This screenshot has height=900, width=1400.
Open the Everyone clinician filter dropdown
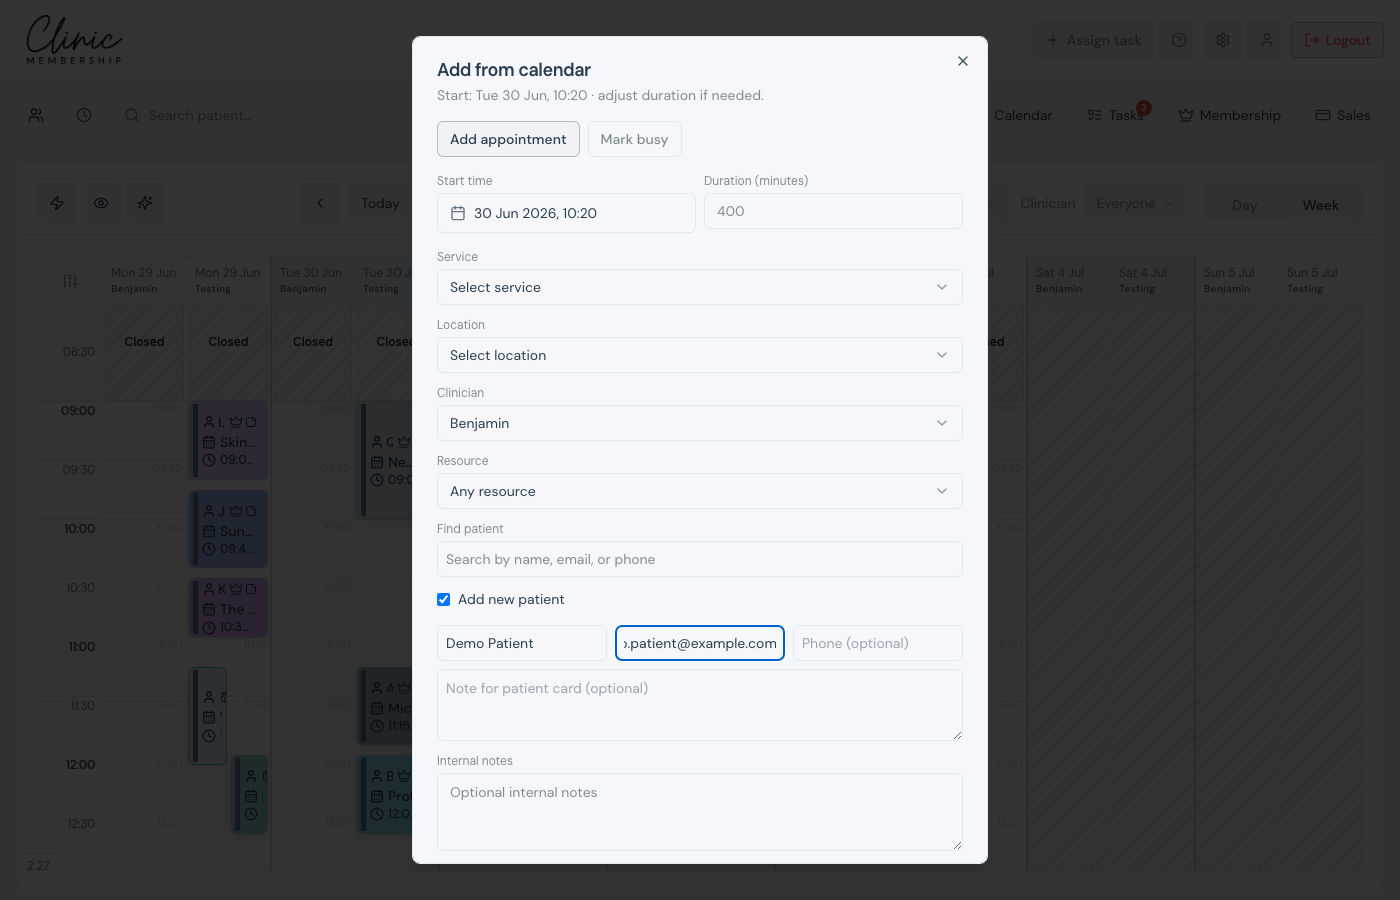[1135, 203]
